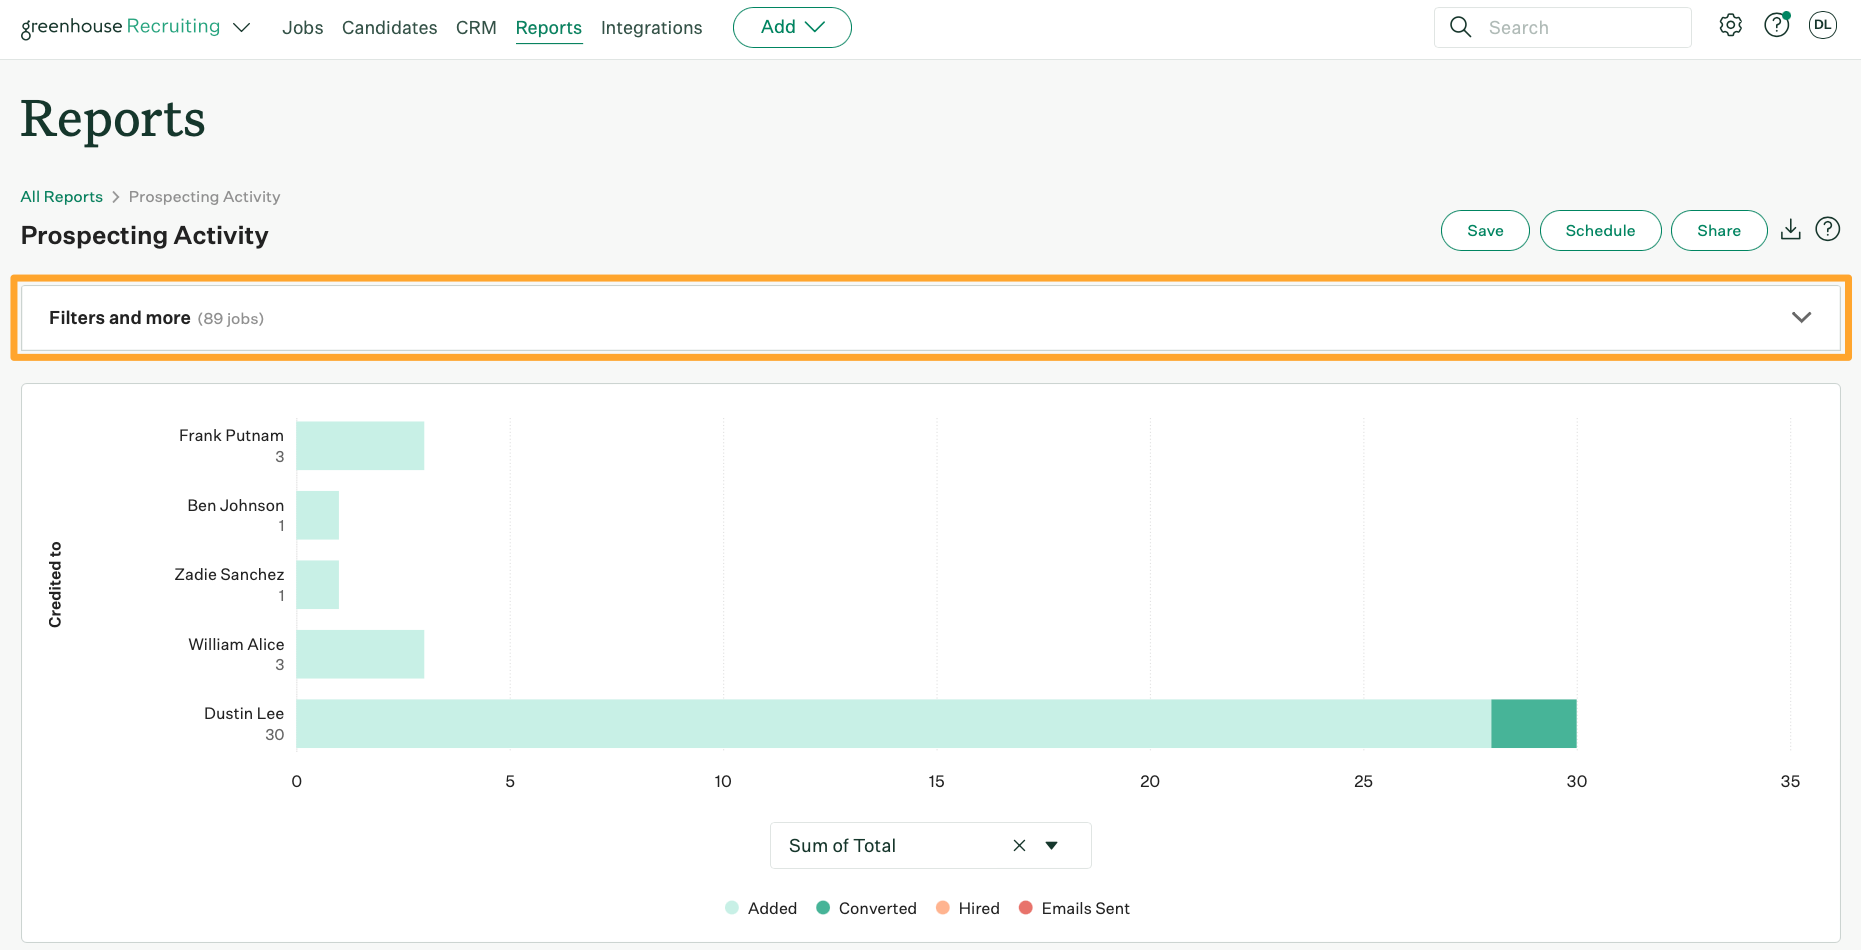Viewport: 1861px width, 950px height.
Task: Clear the Sum of Total metric with the X
Action: (x=1019, y=845)
